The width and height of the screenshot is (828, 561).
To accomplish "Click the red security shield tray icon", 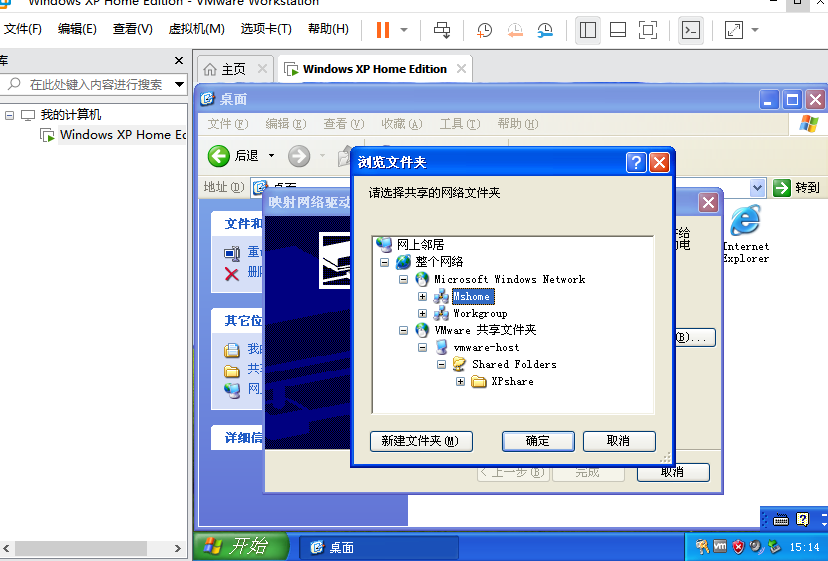I will [738, 547].
